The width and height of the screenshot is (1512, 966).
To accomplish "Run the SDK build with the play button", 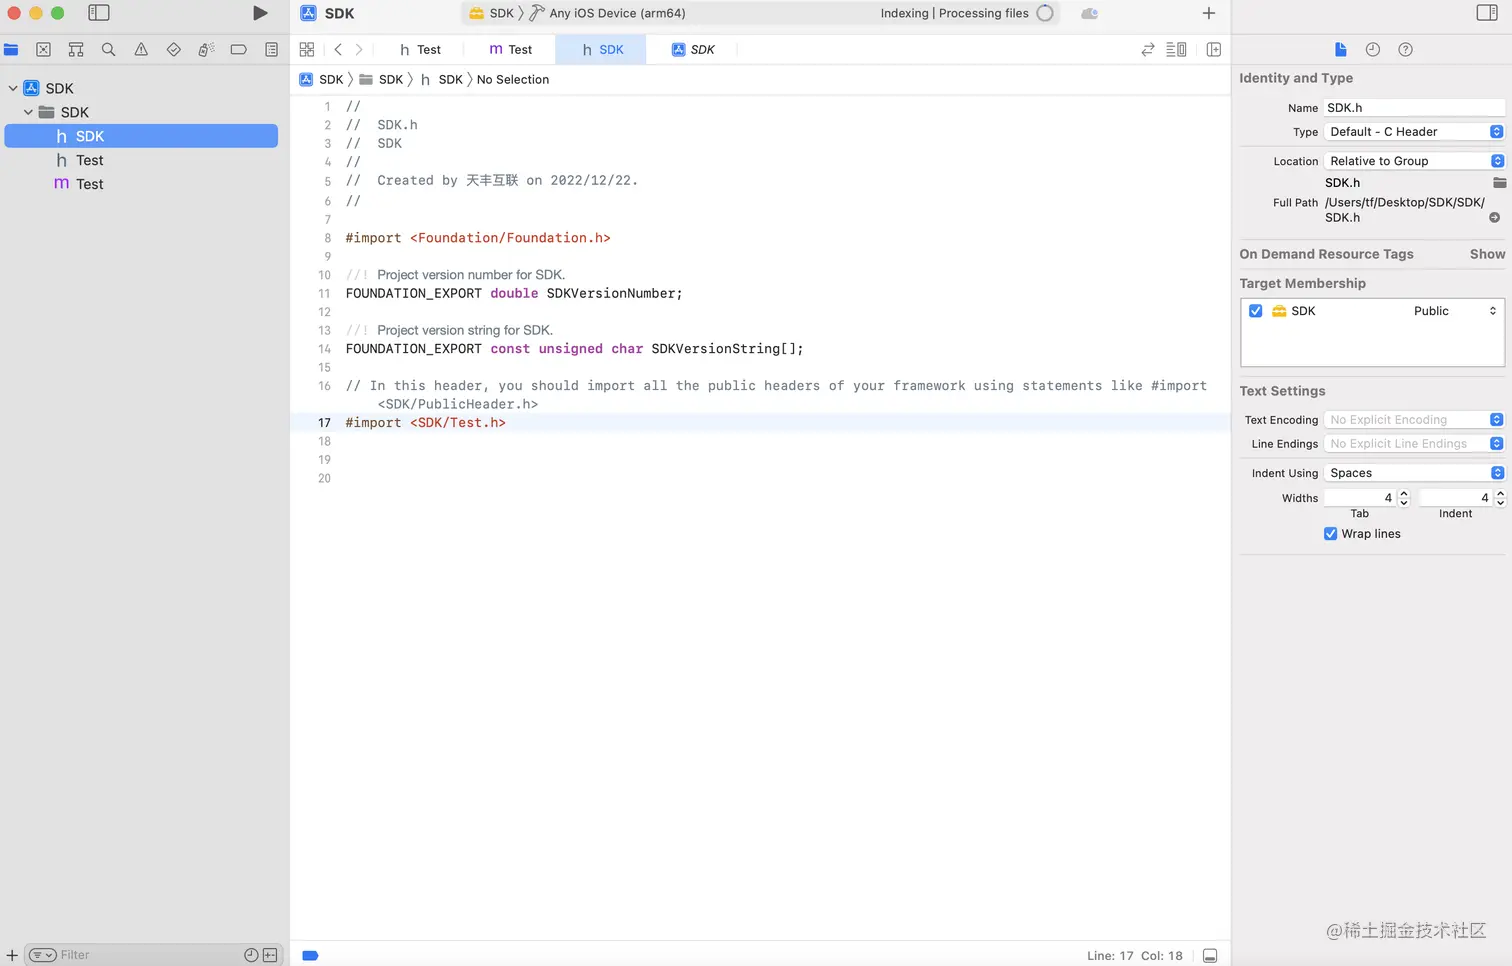I will (260, 13).
